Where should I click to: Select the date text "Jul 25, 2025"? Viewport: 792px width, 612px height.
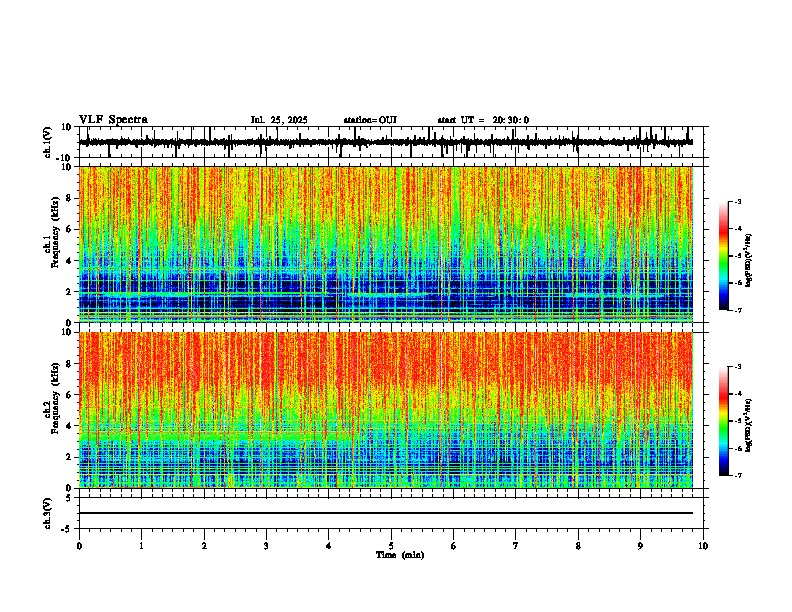279,120
